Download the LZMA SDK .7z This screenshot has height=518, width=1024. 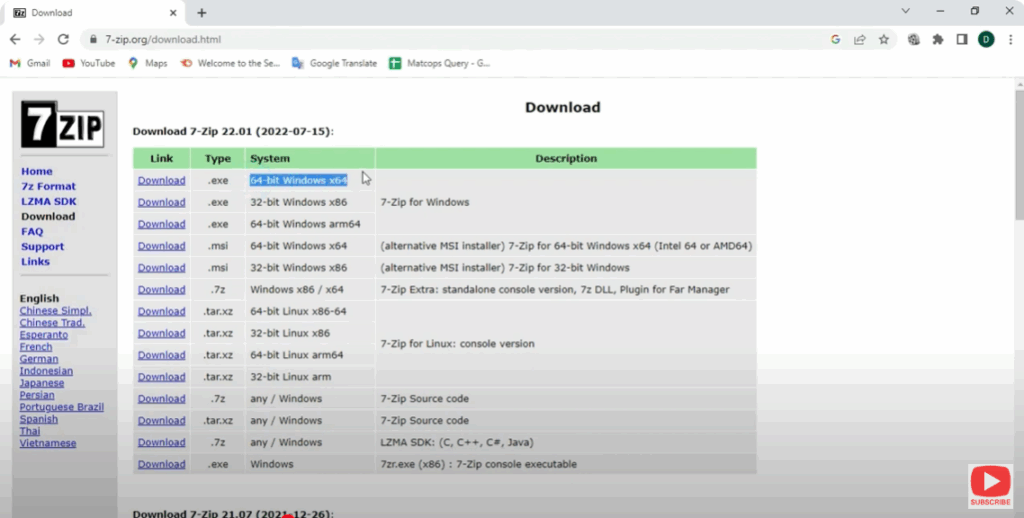click(x=161, y=442)
